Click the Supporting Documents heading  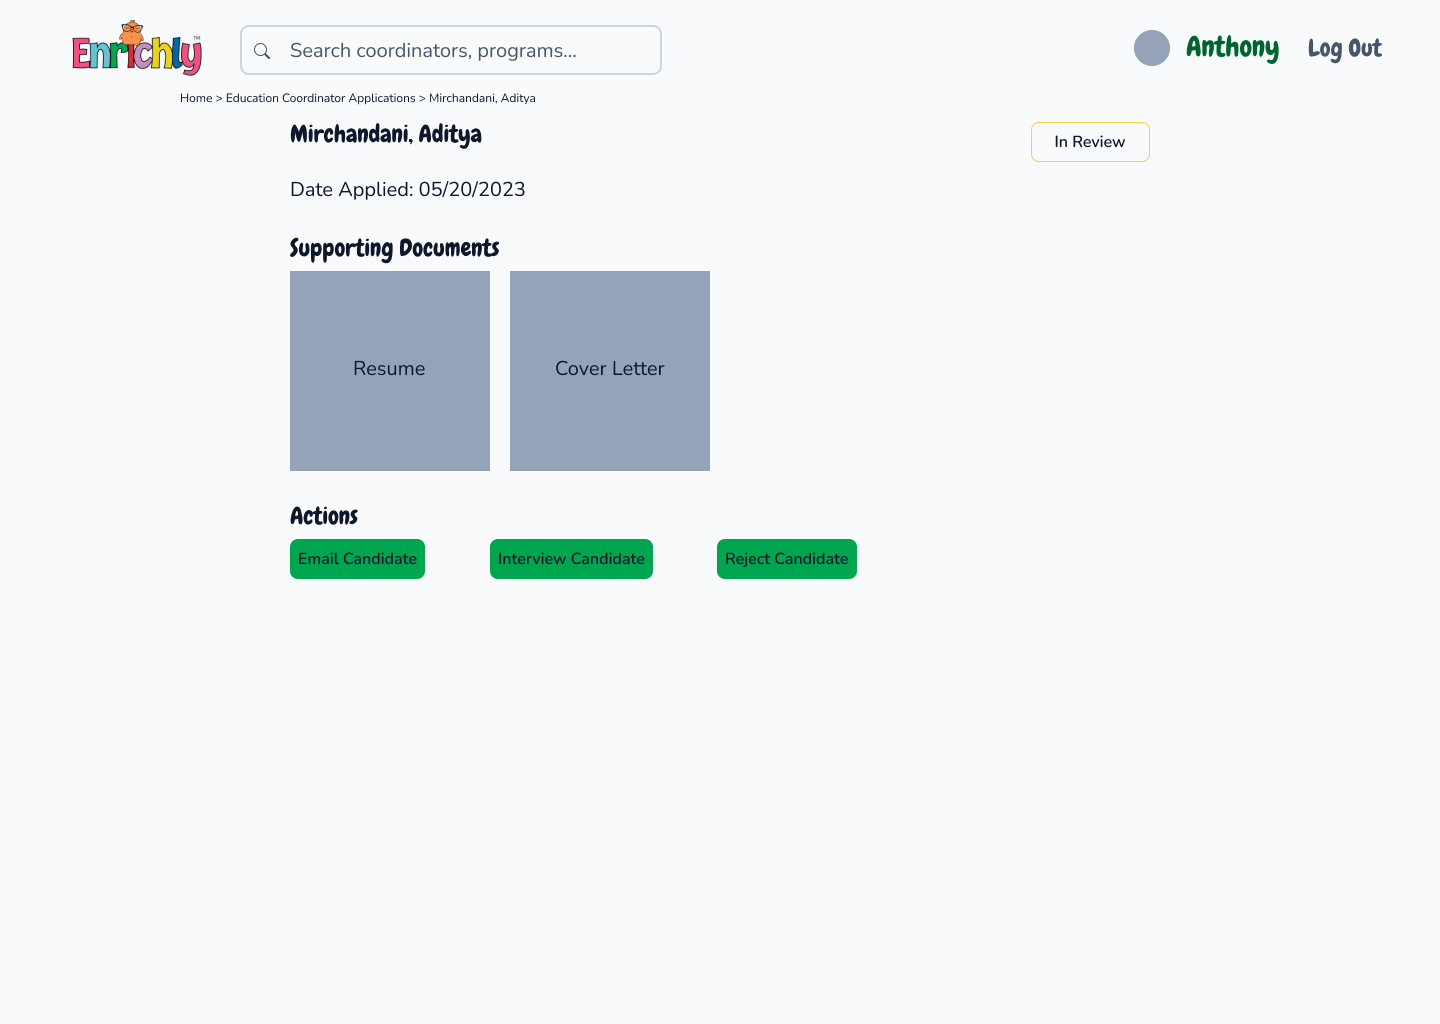[x=395, y=248]
